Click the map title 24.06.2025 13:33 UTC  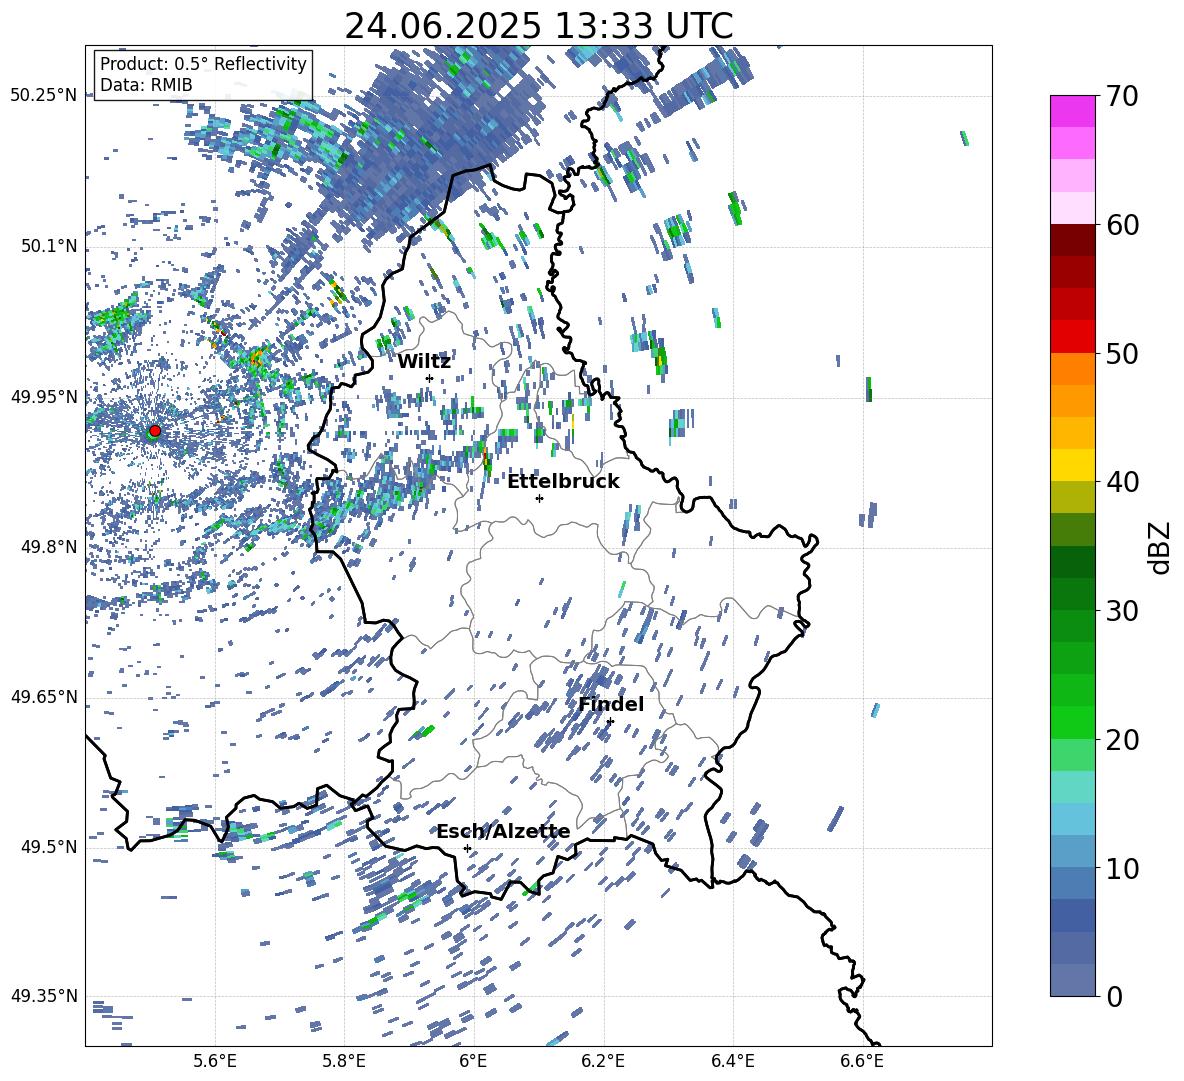tap(538, 26)
